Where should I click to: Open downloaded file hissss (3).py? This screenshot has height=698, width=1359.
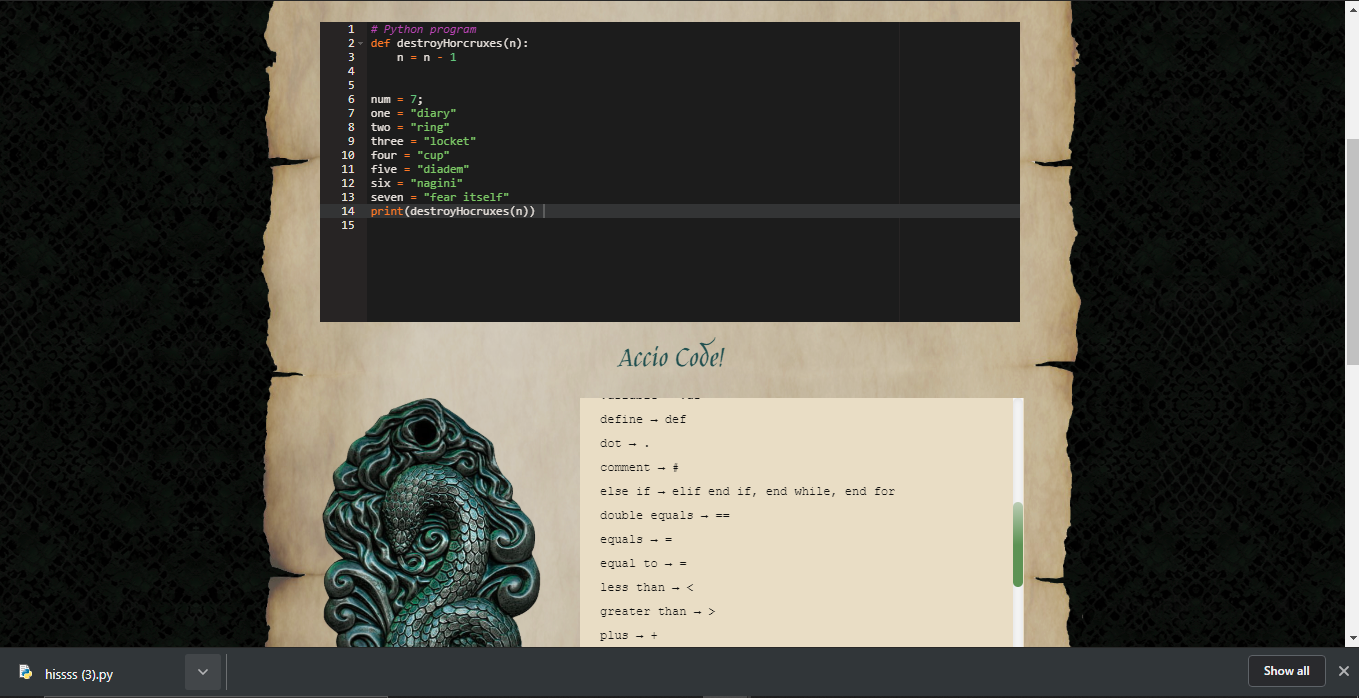pyautogui.click(x=79, y=674)
